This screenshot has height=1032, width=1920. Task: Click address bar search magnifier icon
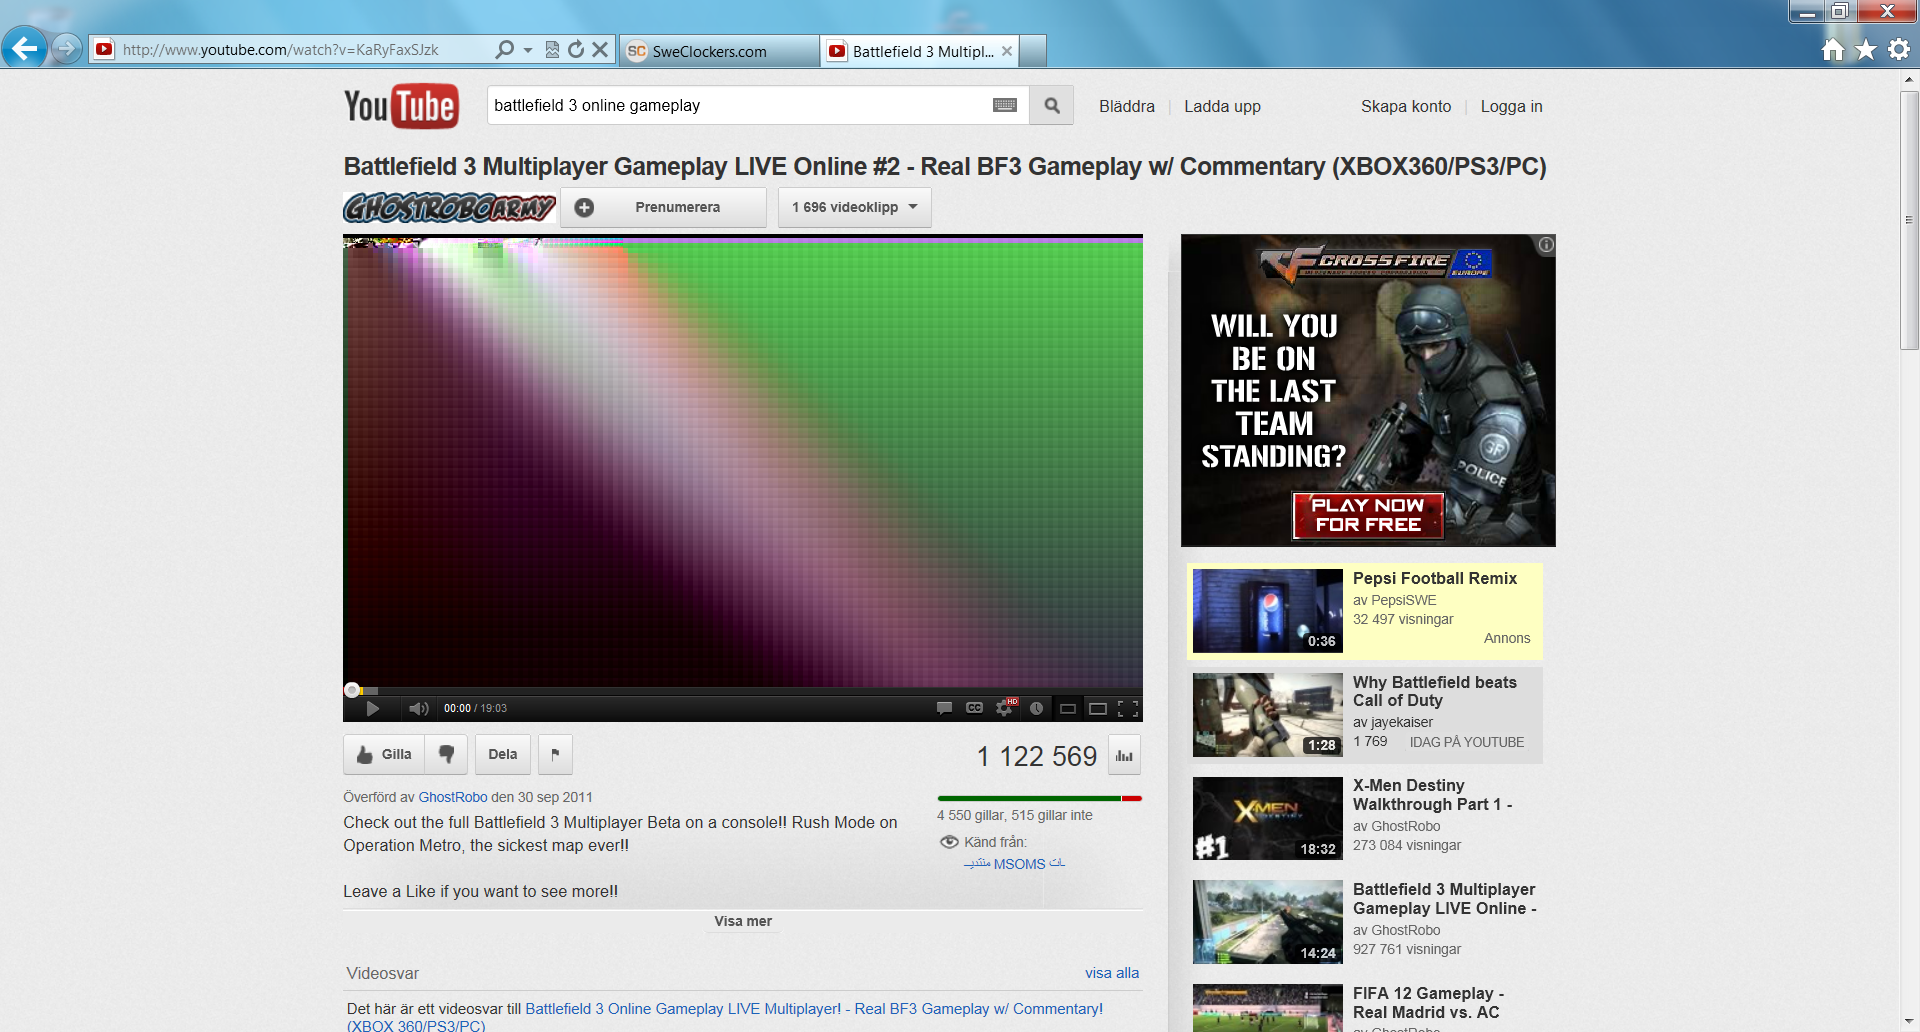click(505, 49)
